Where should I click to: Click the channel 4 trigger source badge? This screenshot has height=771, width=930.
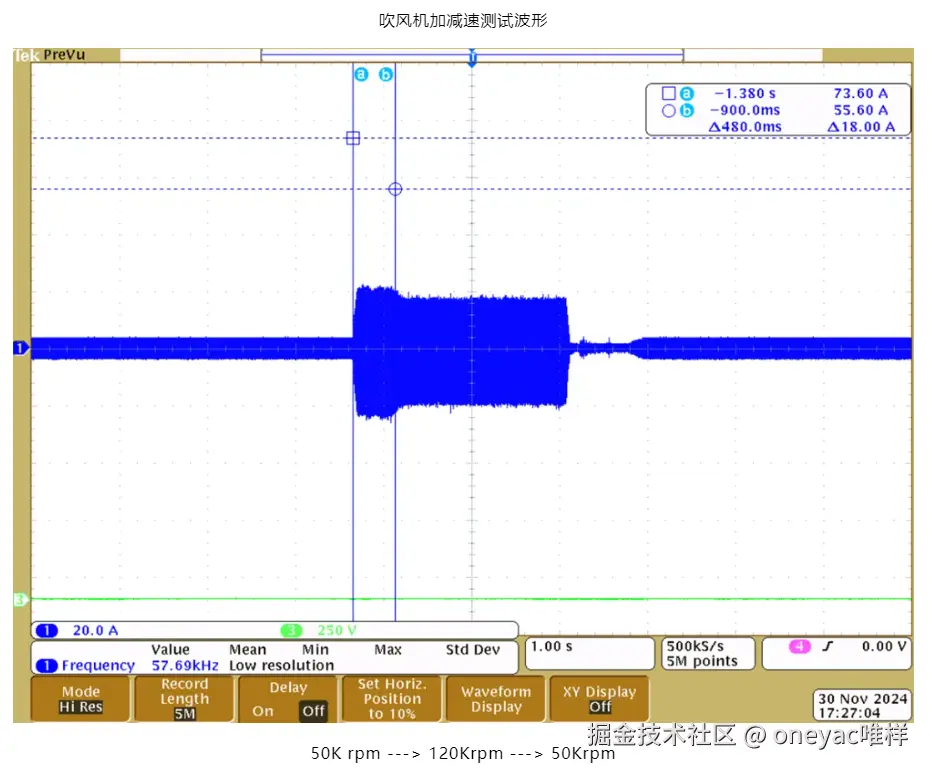[800, 646]
